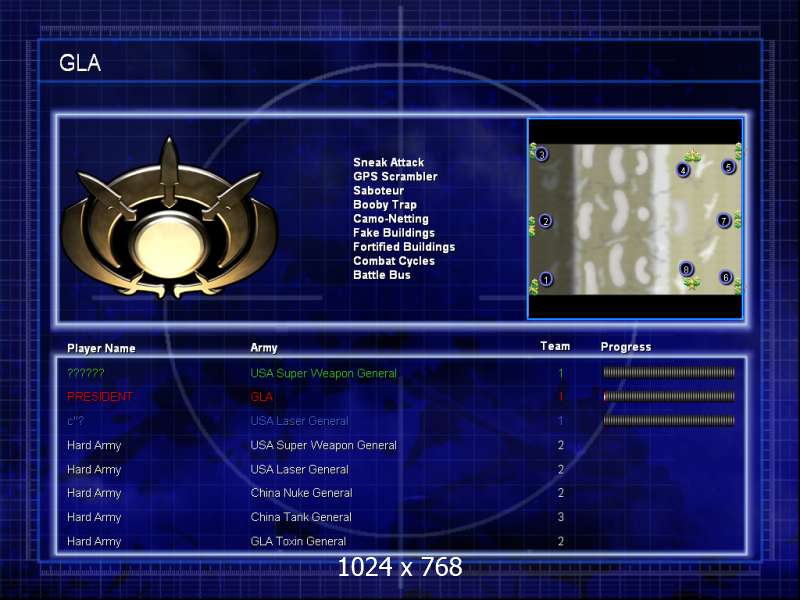Image resolution: width=800 pixels, height=600 pixels.
Task: Click the greyed USA Laser General army
Action: click(x=299, y=421)
